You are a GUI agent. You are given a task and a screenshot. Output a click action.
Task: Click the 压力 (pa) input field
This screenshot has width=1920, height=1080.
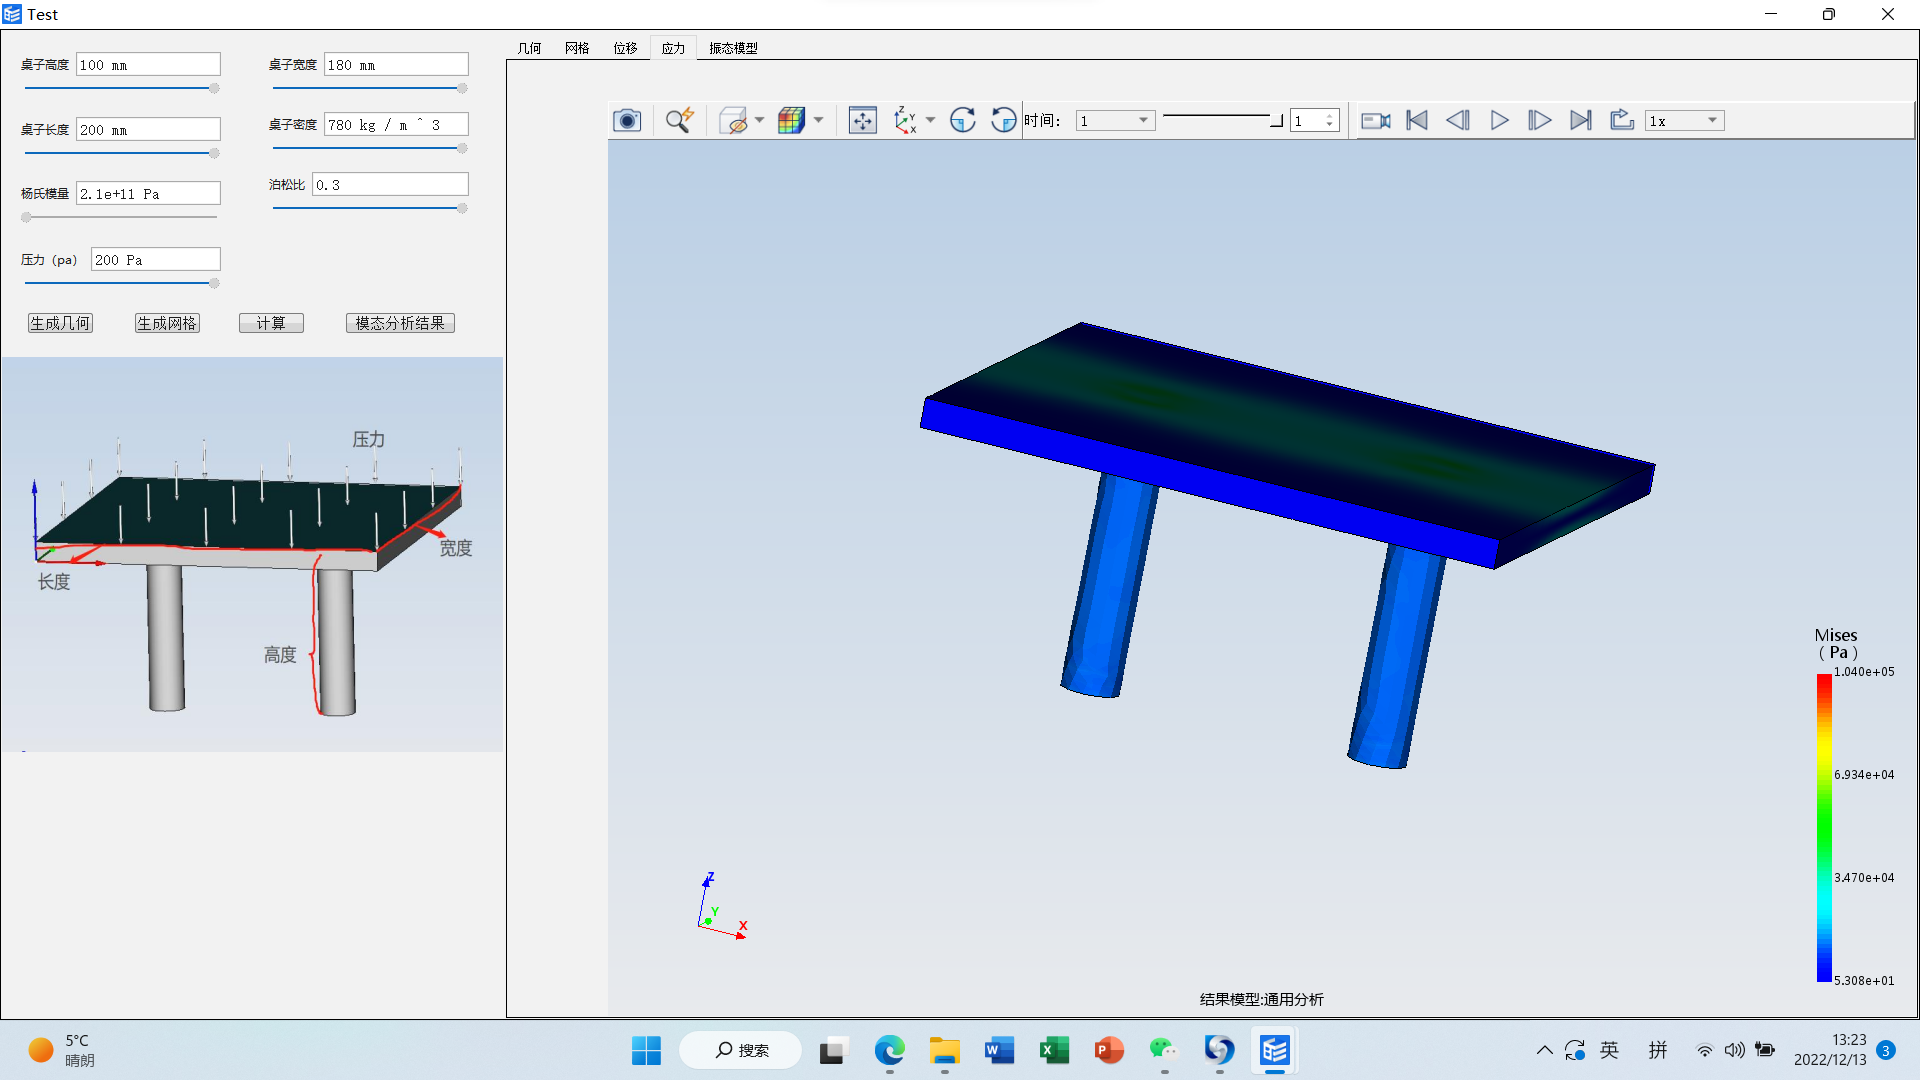(x=155, y=260)
